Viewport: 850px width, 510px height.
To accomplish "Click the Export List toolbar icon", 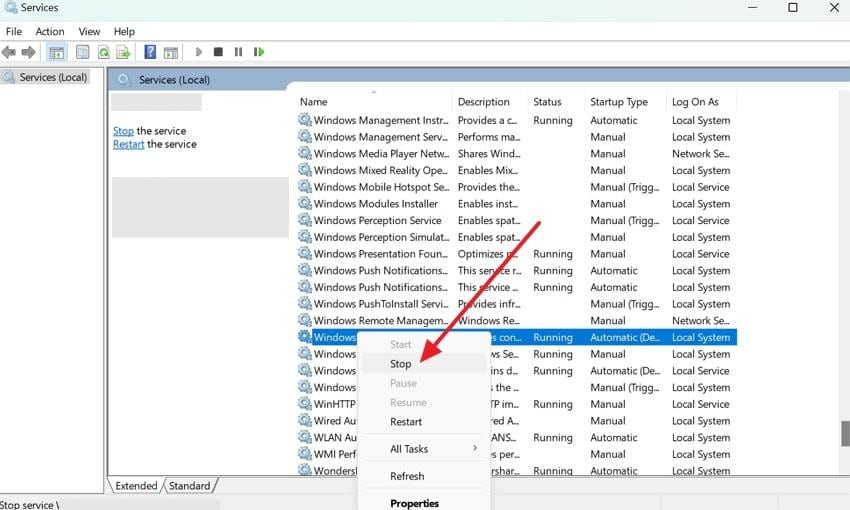I will pyautogui.click(x=124, y=52).
